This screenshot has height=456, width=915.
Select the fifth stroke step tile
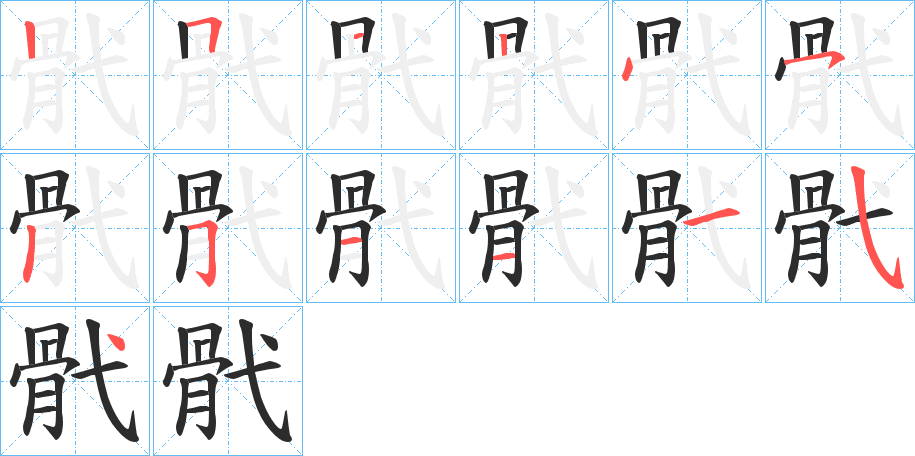pos(687,75)
